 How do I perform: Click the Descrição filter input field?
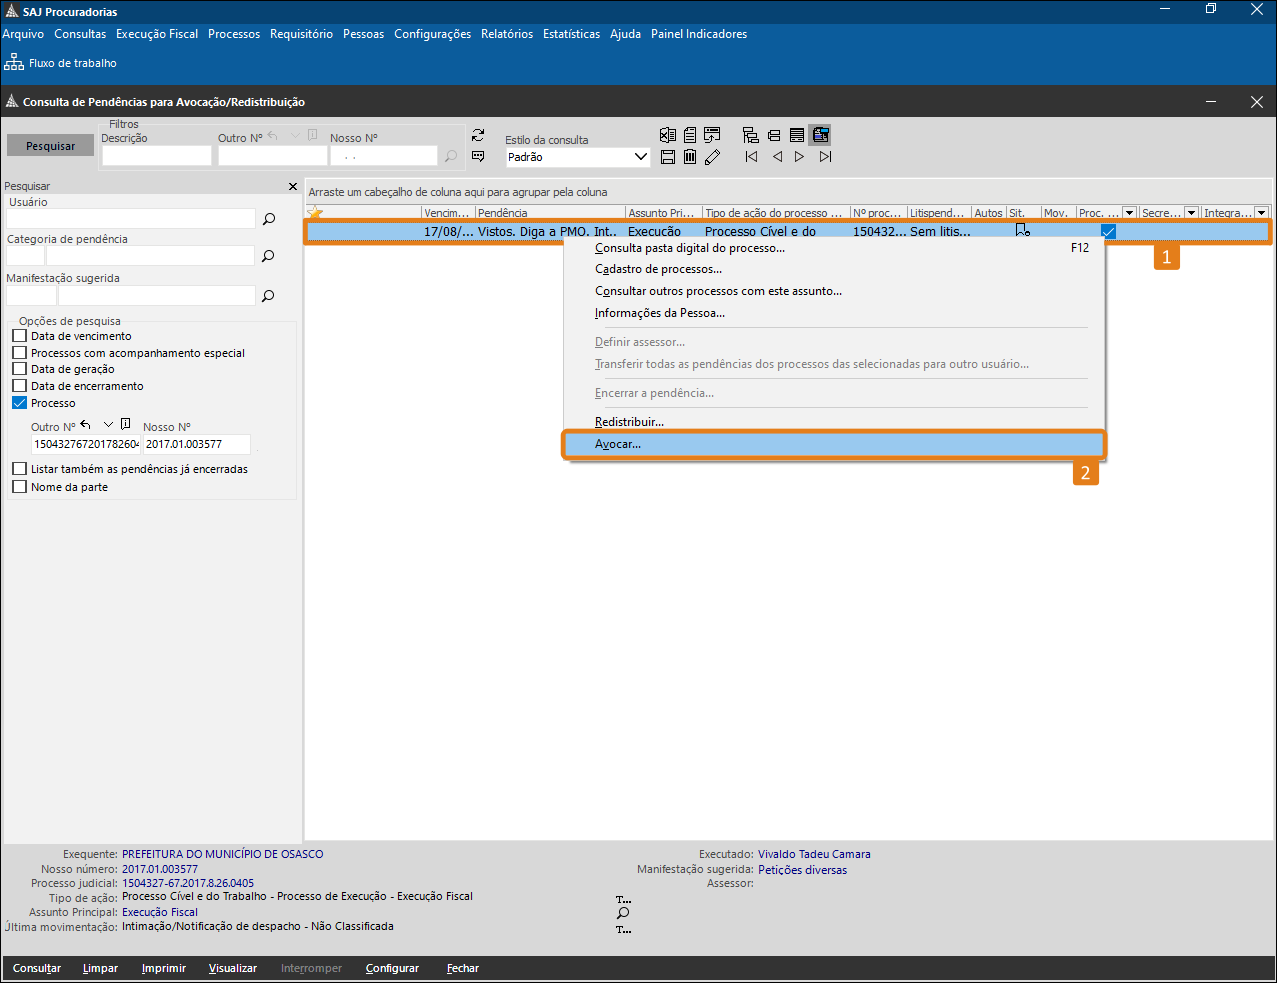(x=156, y=156)
